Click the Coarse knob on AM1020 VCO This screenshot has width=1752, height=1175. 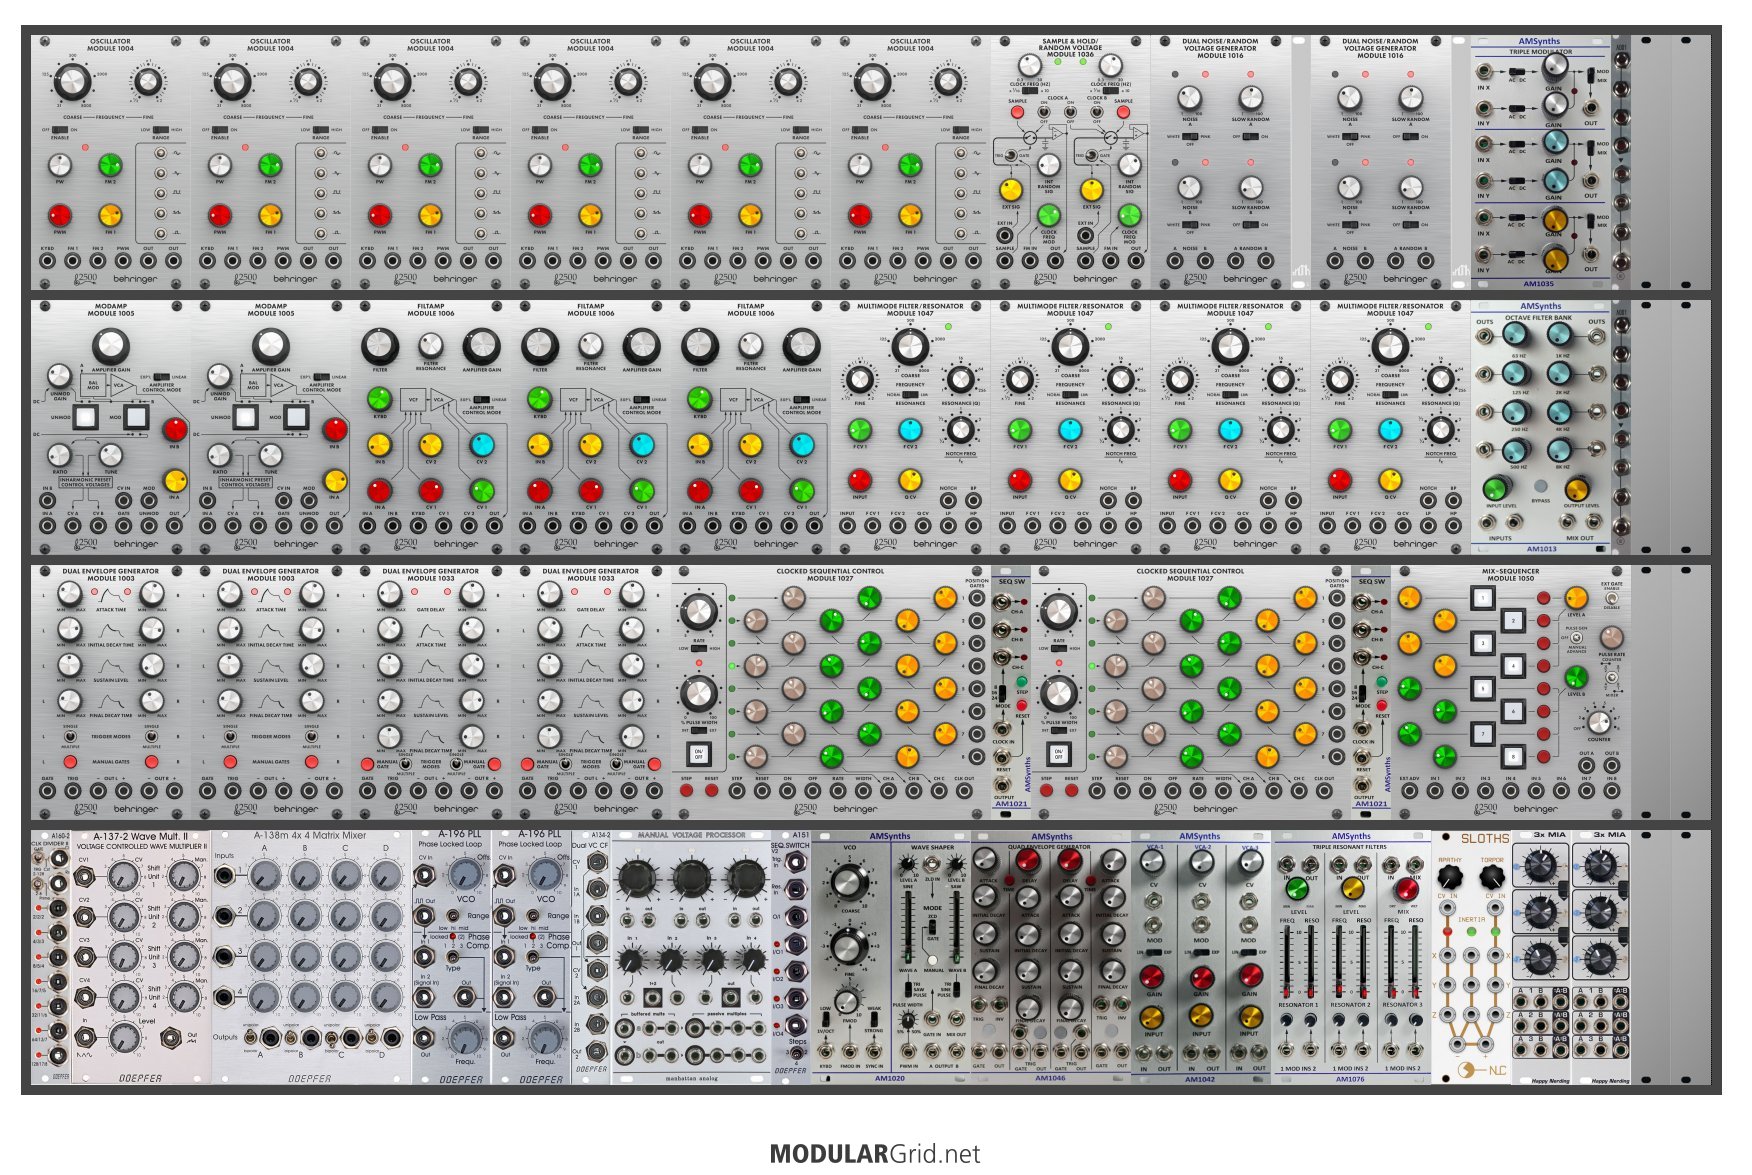click(x=849, y=883)
